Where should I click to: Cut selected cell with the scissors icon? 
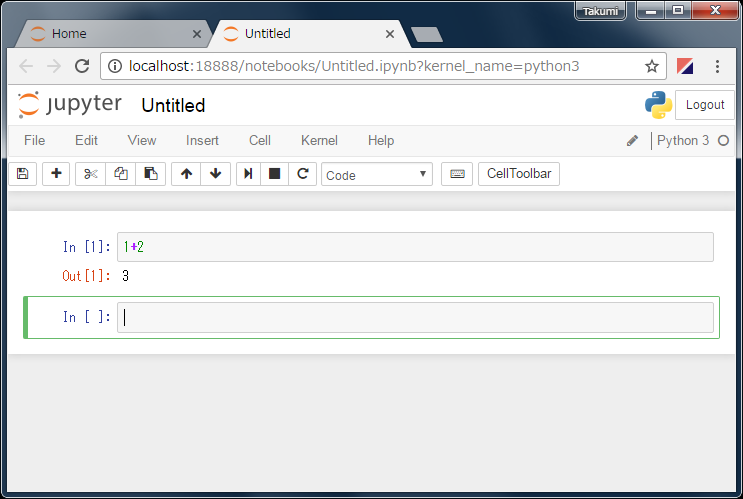pyautogui.click(x=91, y=174)
